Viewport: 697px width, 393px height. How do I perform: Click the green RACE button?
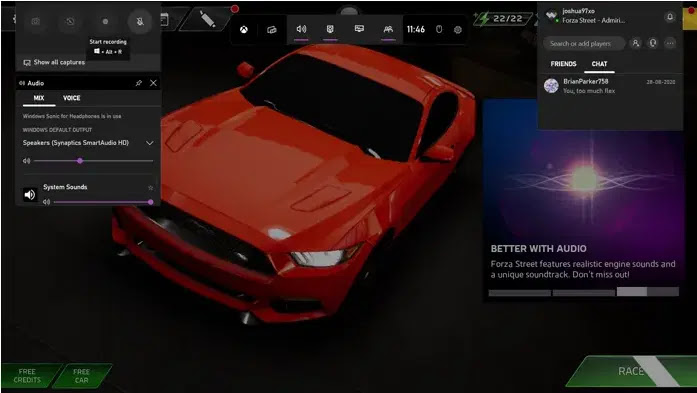point(631,372)
